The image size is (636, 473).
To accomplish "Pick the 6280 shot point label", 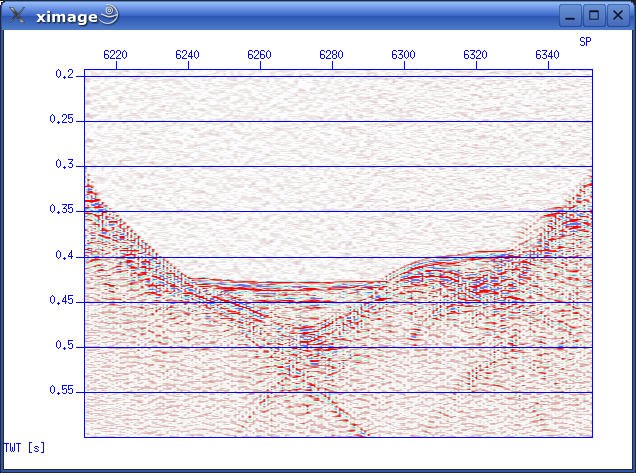I will point(331,55).
